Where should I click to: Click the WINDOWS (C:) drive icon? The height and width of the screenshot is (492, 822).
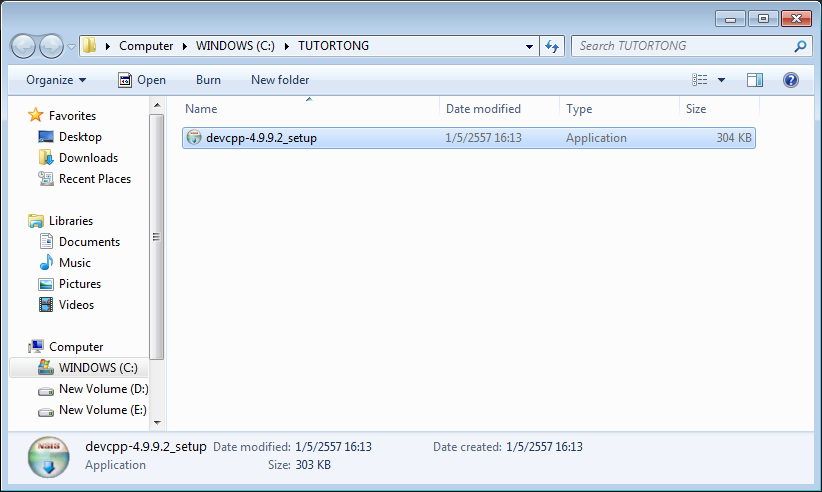click(46, 367)
